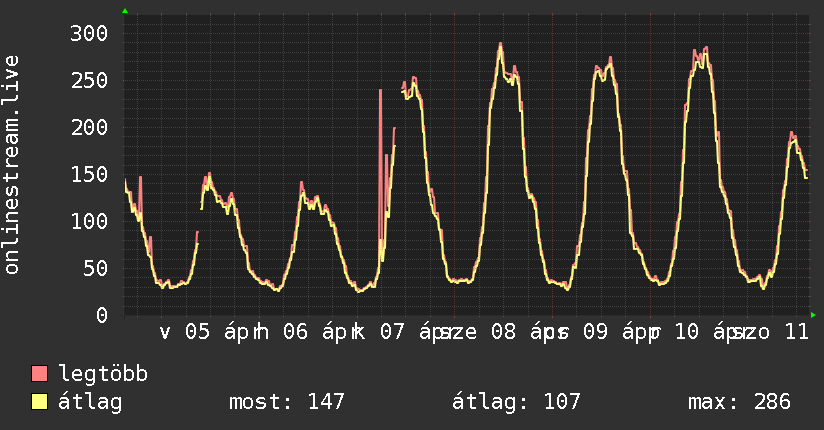Click the 100 y-axis label
Viewport: 824px width, 430px height.
(89, 221)
